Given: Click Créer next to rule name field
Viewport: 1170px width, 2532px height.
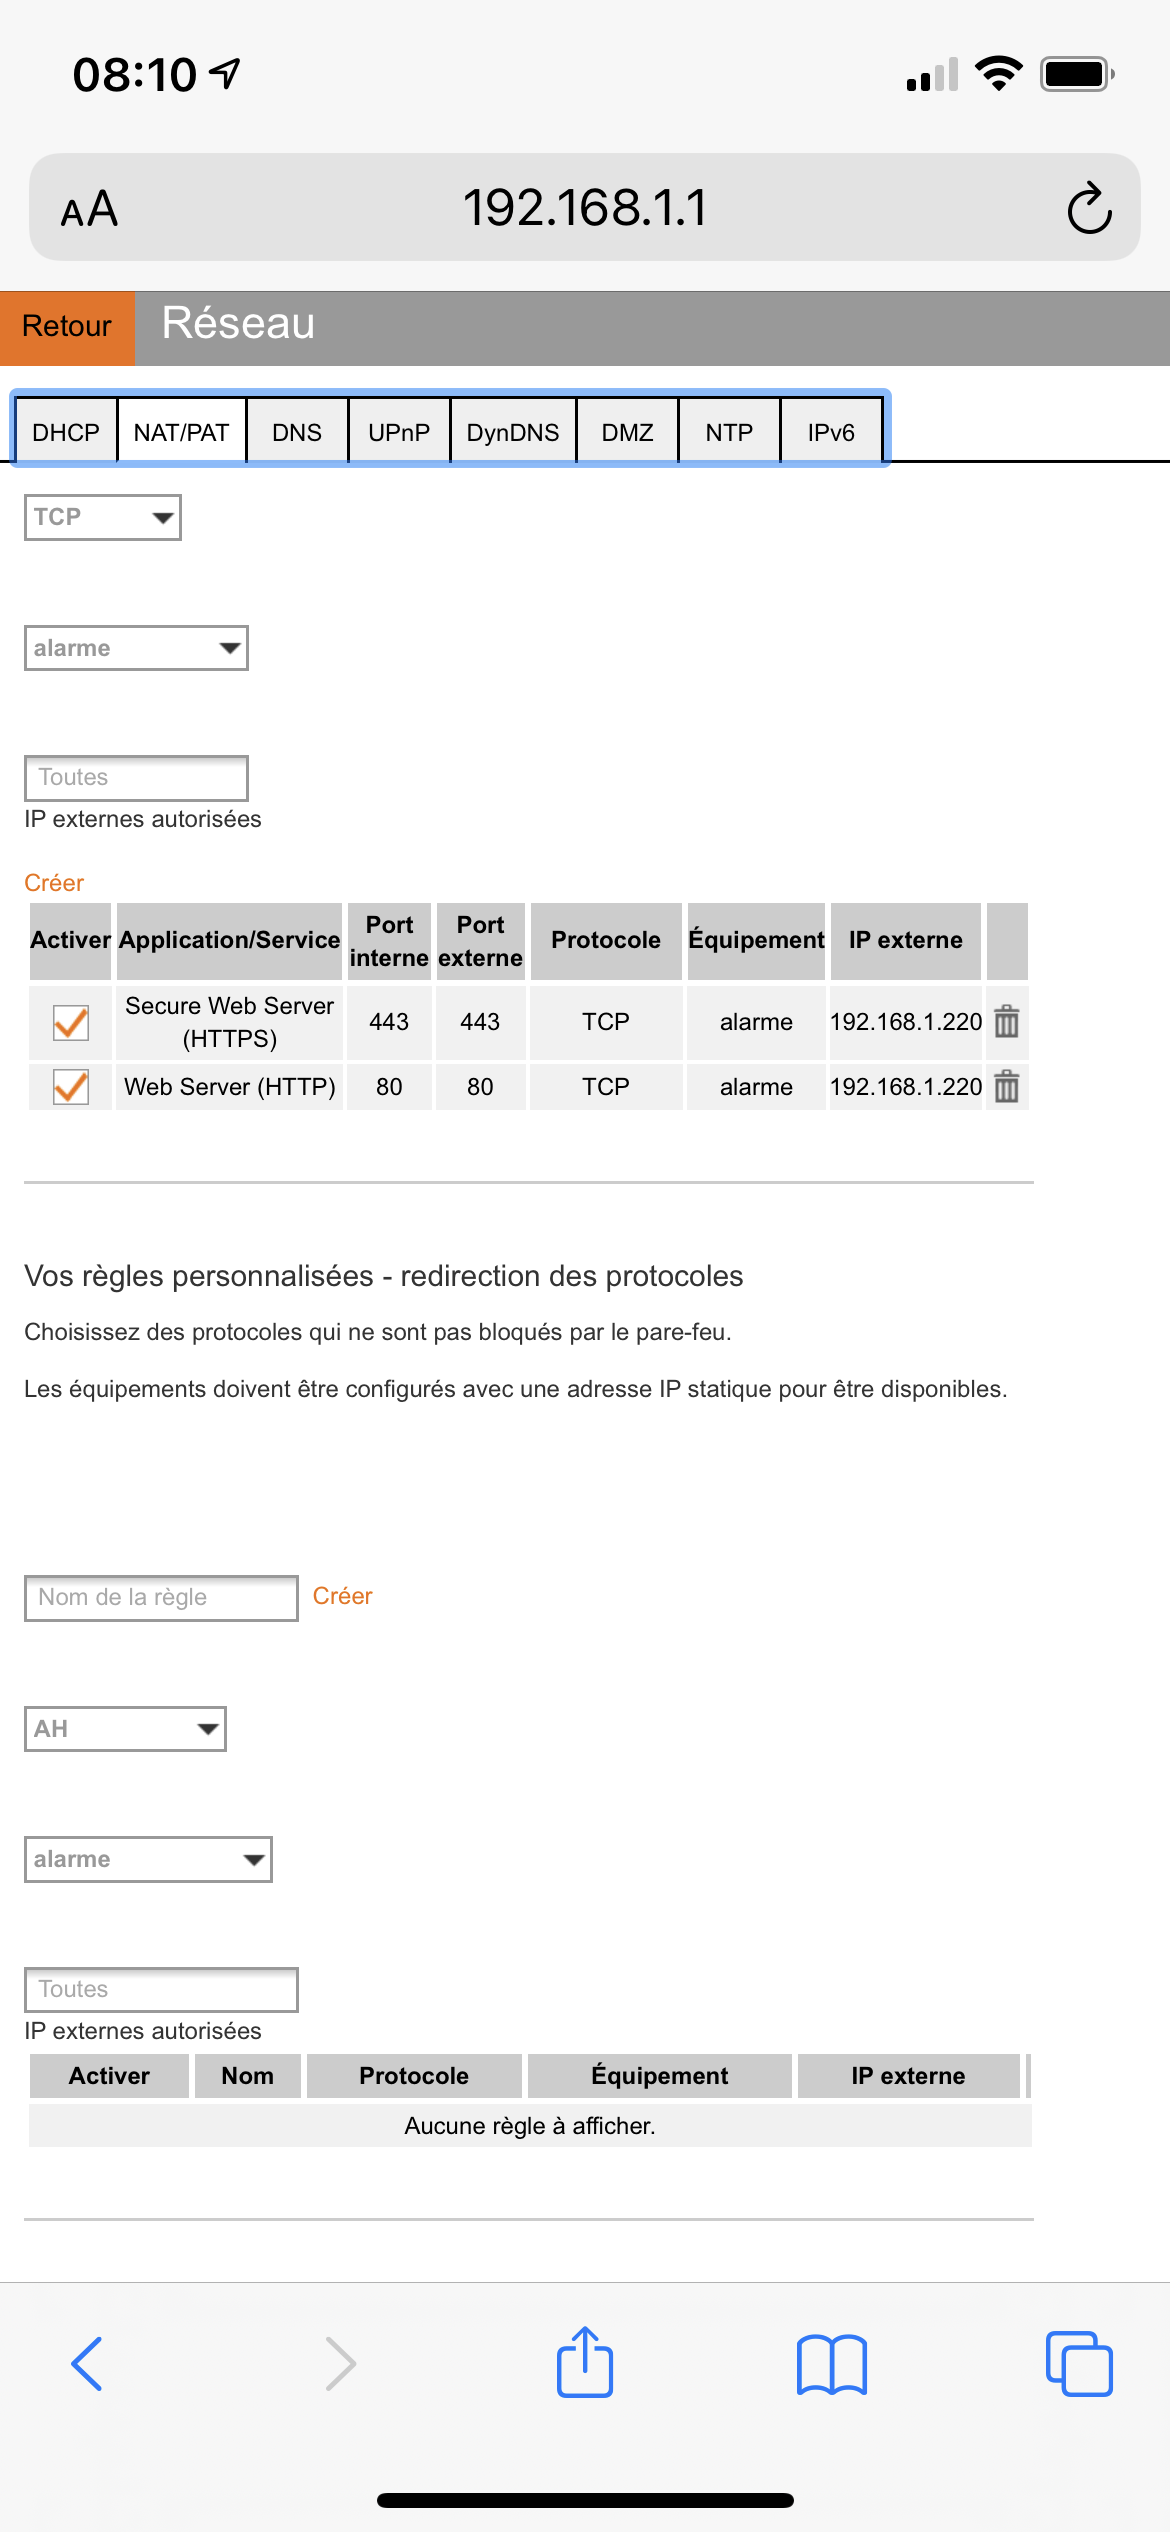Looking at the screenshot, I should [x=342, y=1596].
